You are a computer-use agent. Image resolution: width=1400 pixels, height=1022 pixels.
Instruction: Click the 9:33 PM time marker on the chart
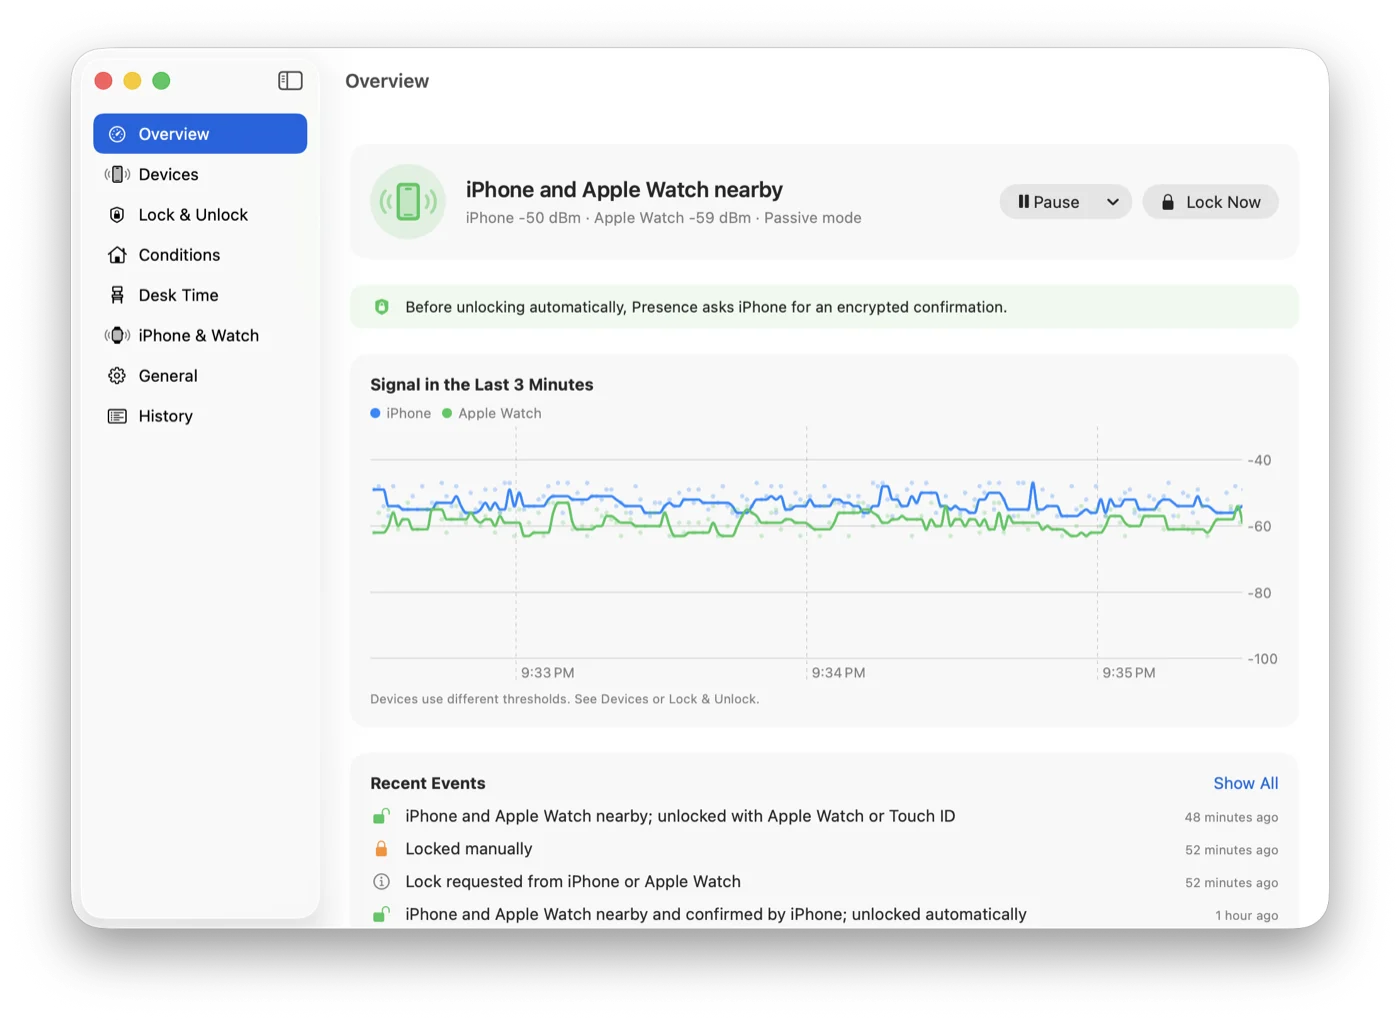[547, 673]
